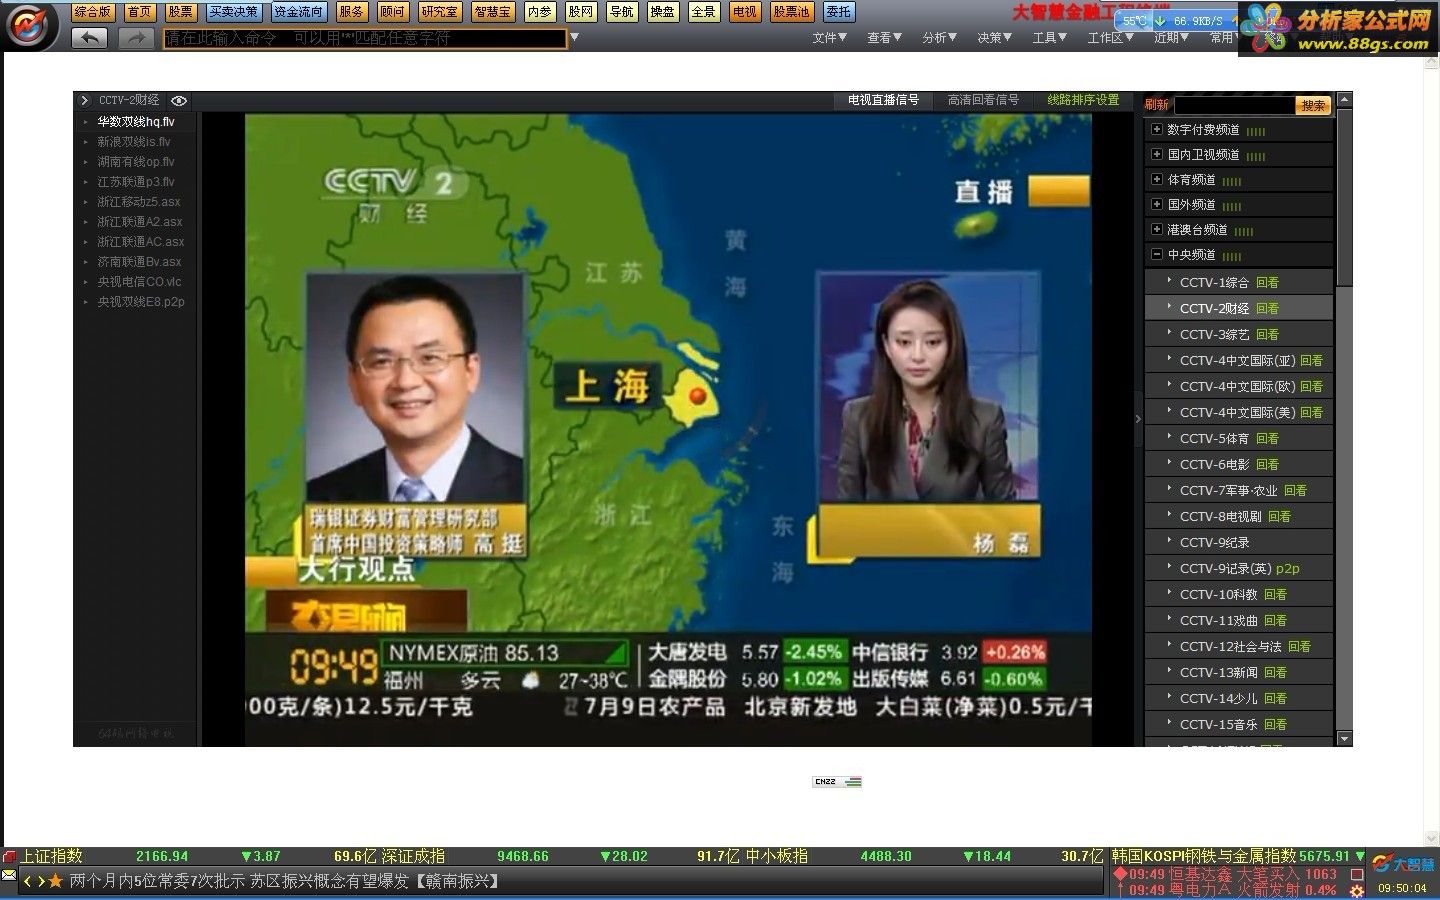Open the 委托 toolbar button

[838, 12]
